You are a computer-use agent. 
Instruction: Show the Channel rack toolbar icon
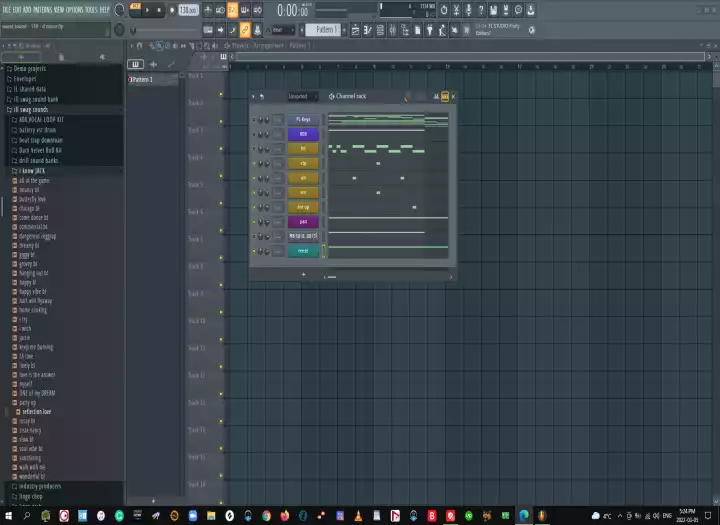coord(380,30)
